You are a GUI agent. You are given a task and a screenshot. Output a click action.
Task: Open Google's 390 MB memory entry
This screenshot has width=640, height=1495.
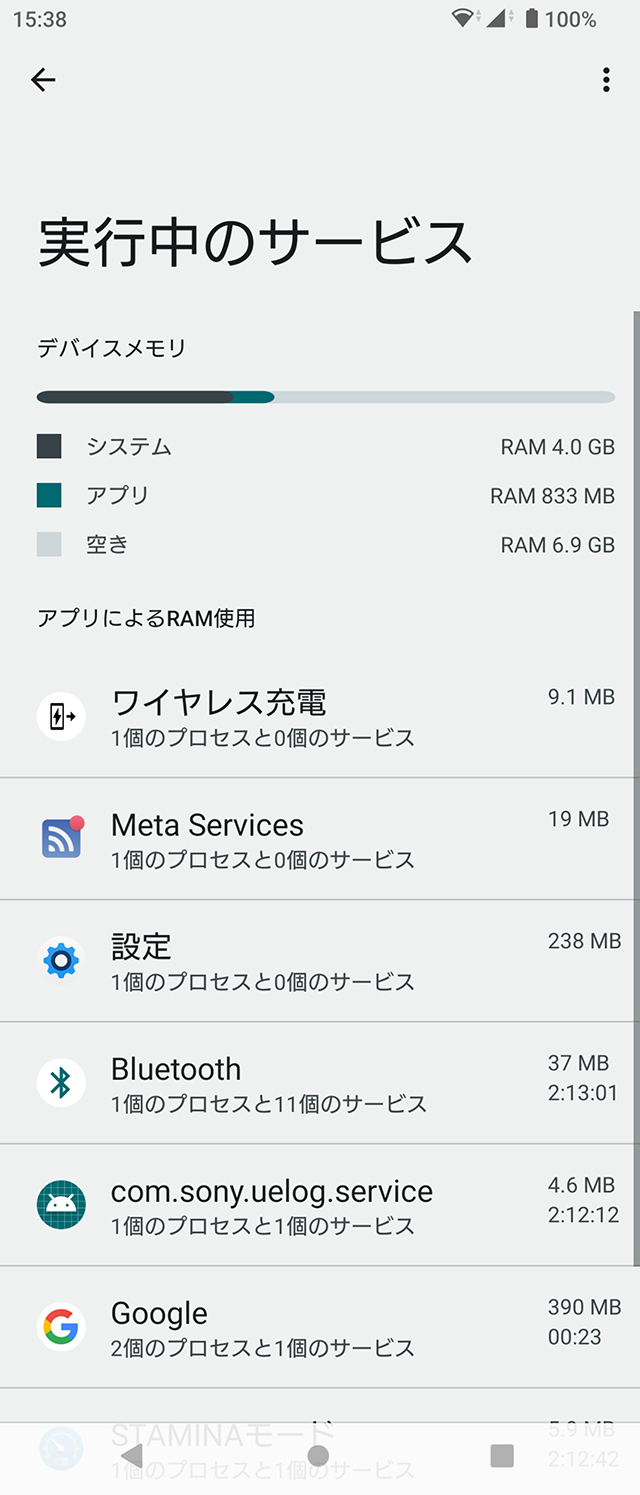320,1327
